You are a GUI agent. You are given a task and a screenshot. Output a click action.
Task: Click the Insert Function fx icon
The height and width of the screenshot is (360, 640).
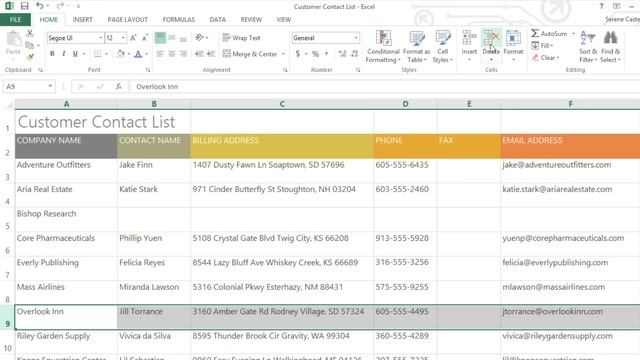118,87
